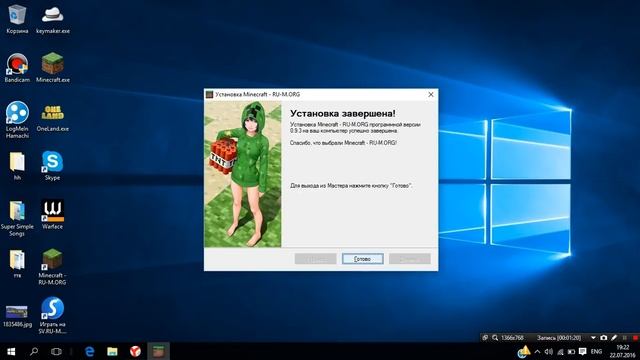Open File Explorer from the taskbar
Screen dimensions: 640x360
(x=112, y=351)
